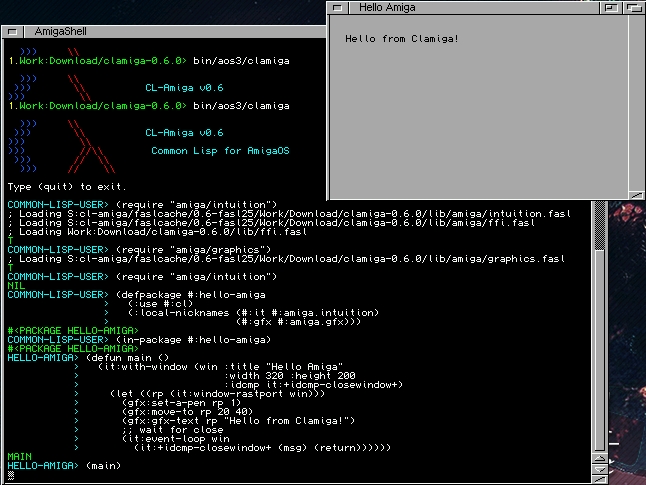The image size is (646, 485).
Task: Click the ':idcmp it:+idcmp-closewindow+)' line
Action: (x=313, y=385)
